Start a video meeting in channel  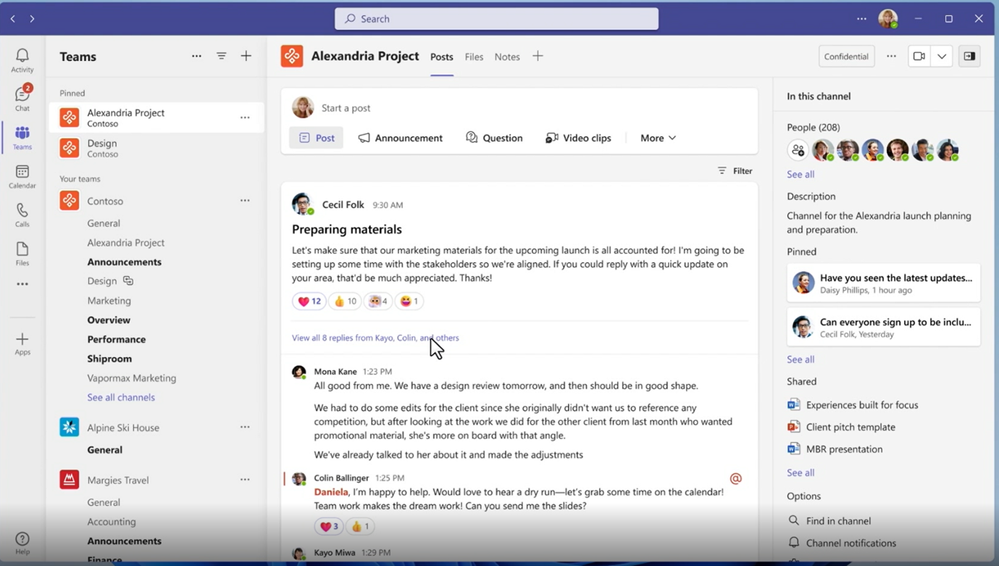pyautogui.click(x=919, y=56)
